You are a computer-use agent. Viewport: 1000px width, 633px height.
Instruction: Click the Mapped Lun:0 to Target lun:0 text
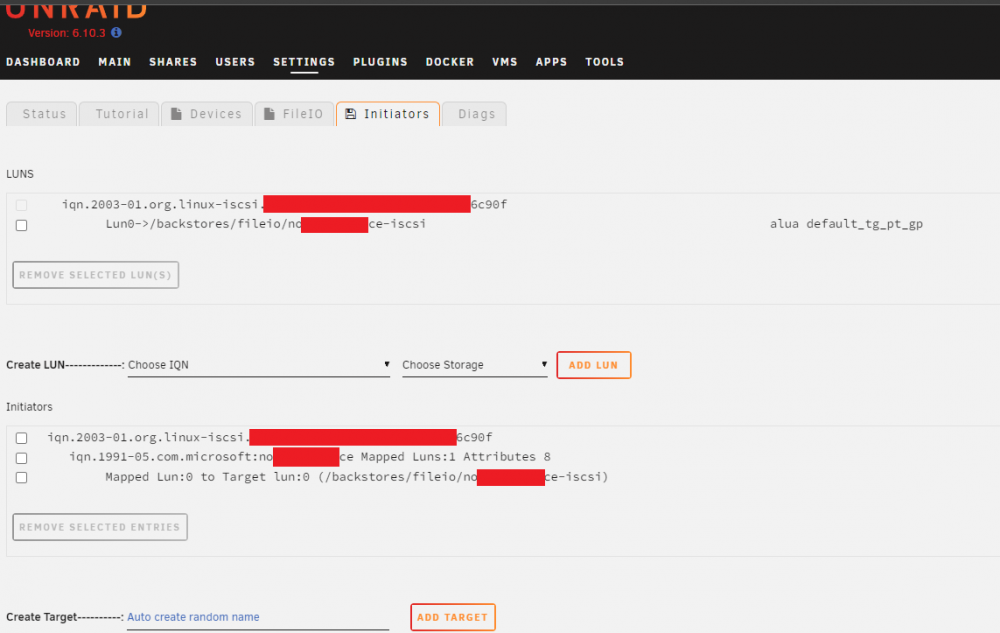(207, 477)
